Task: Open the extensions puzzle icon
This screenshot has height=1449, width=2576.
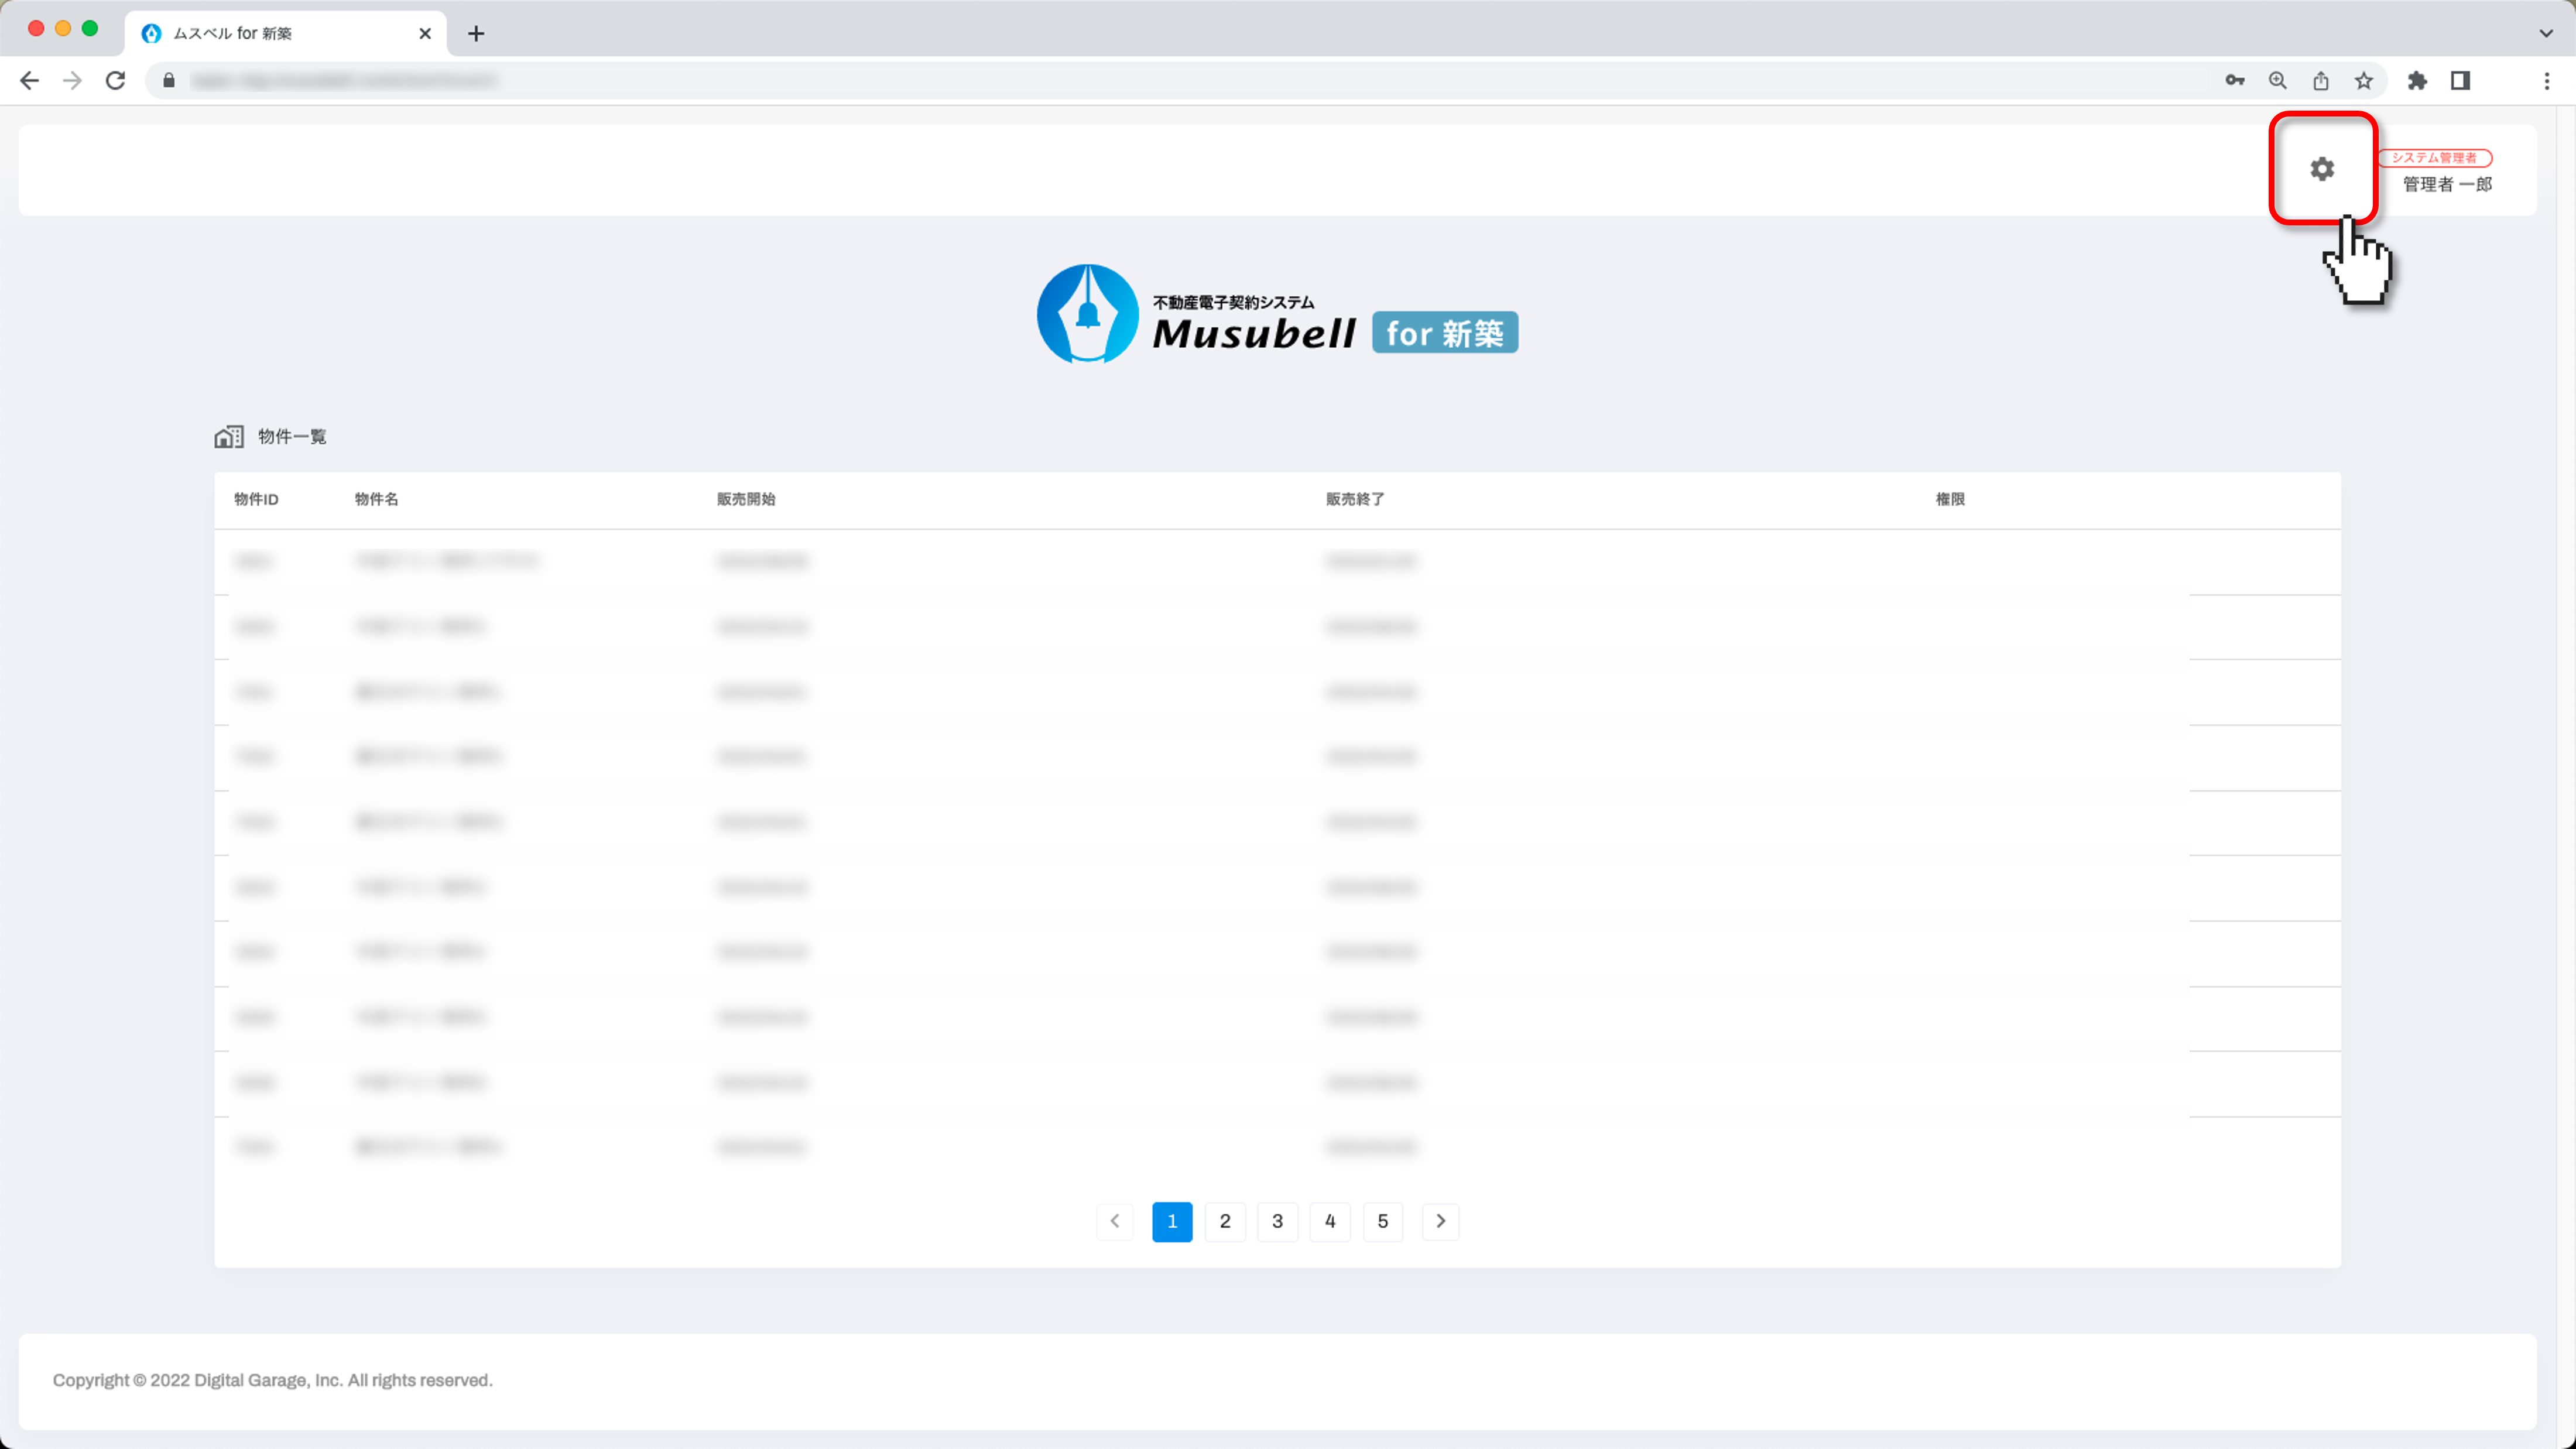Action: [2417, 81]
